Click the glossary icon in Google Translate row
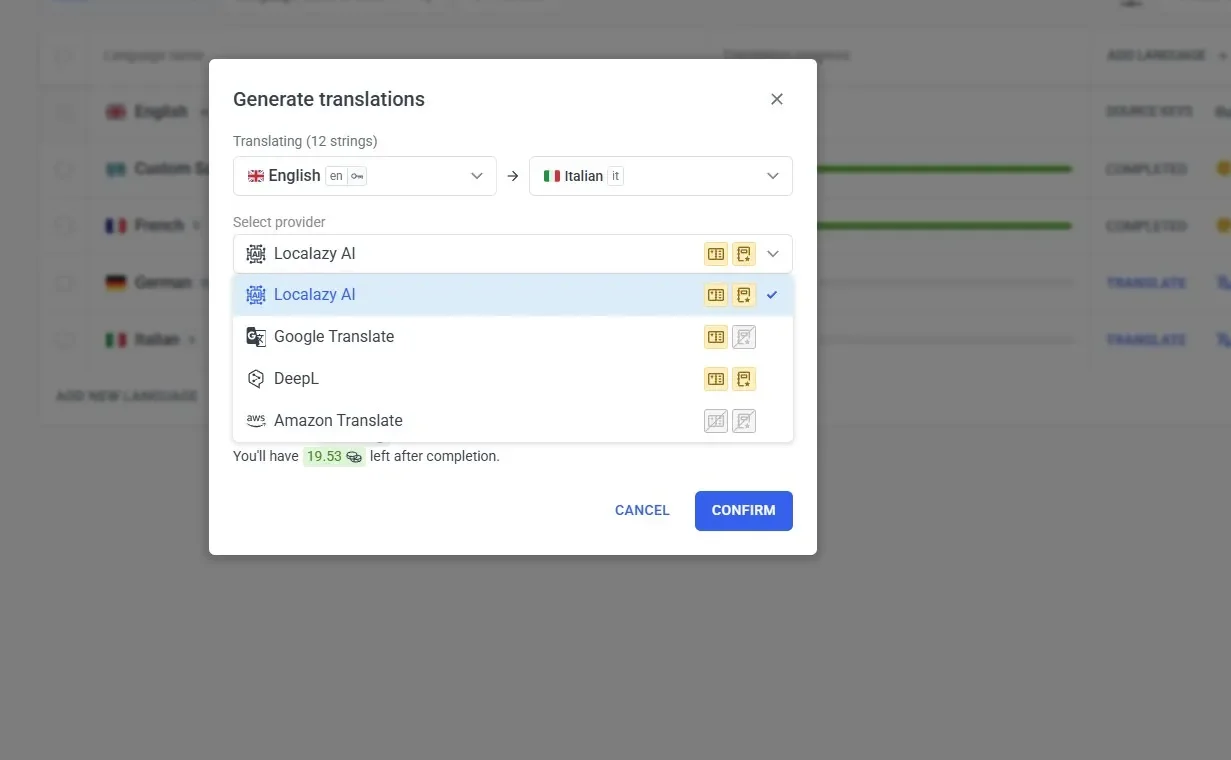Viewport: 1231px width, 760px height. tap(716, 337)
